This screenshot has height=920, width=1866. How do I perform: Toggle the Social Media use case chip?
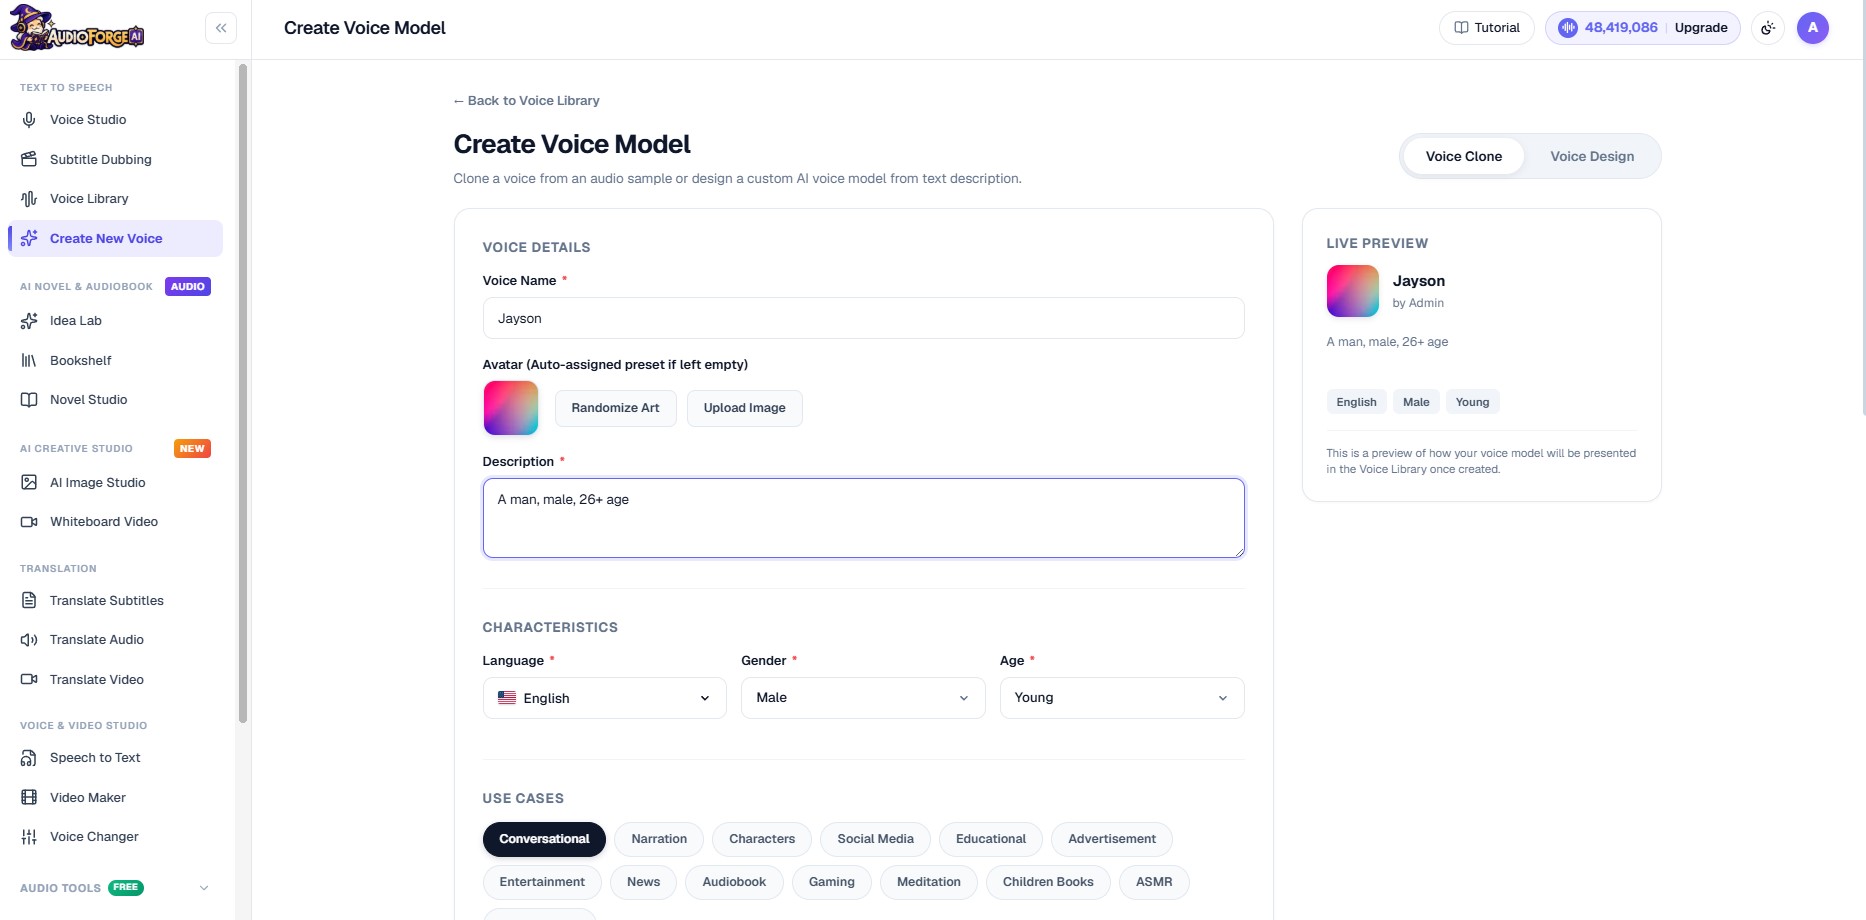875,839
